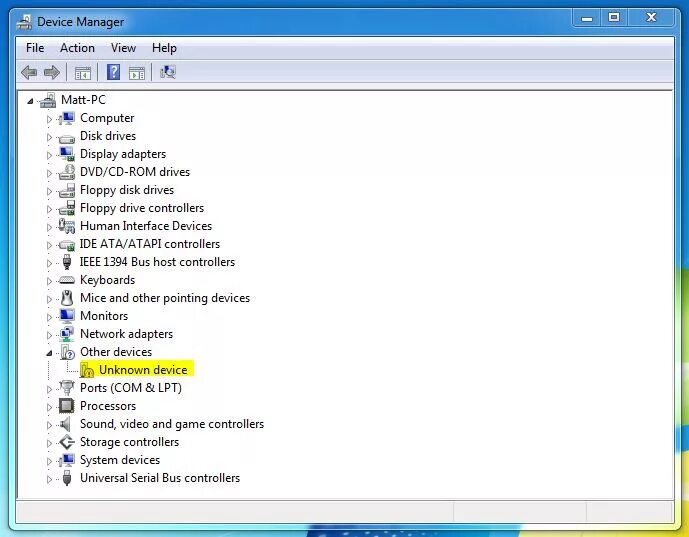Click the Unknown device warning icon
Screen dimensions: 689x537
(x=87, y=370)
